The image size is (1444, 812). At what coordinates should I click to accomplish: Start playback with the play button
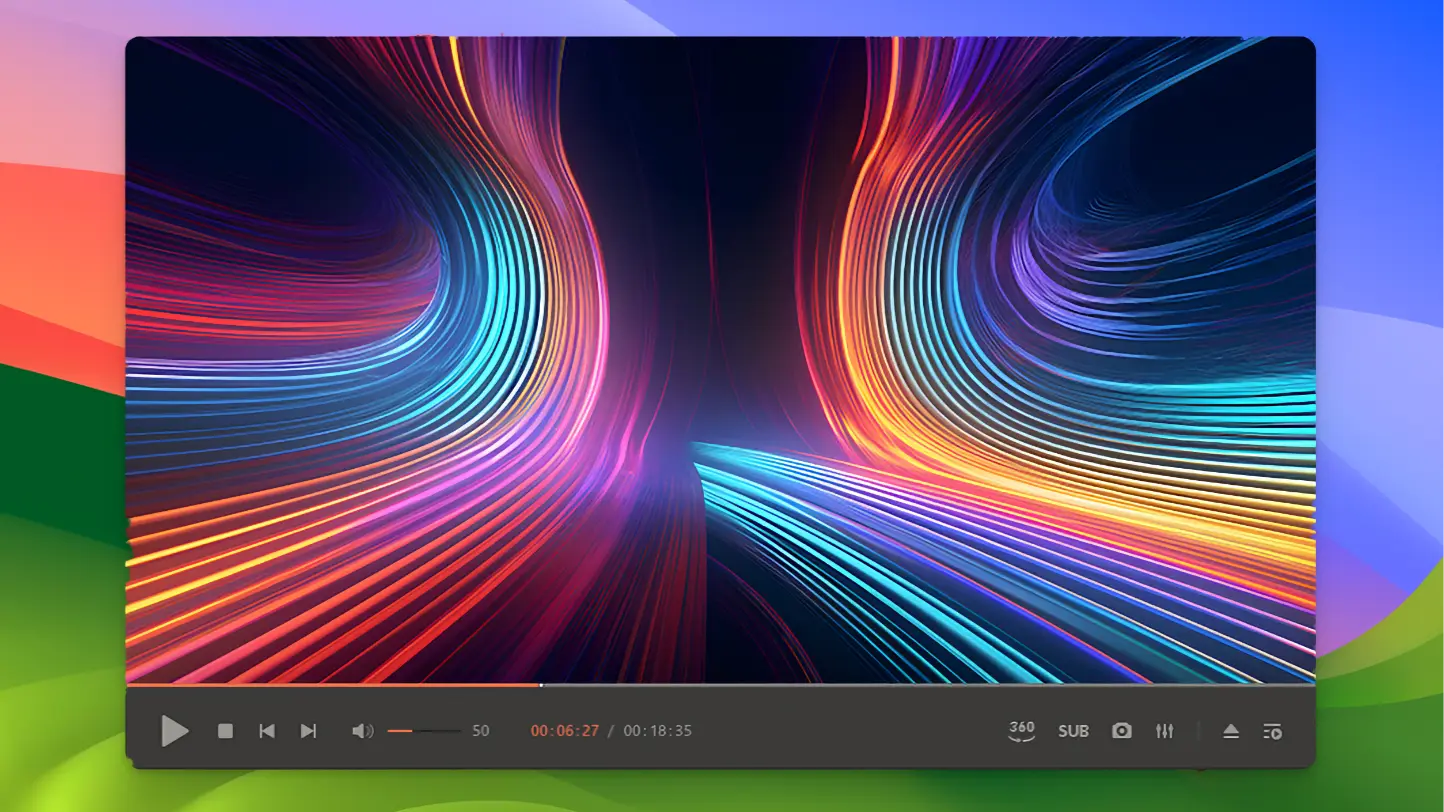tap(175, 731)
